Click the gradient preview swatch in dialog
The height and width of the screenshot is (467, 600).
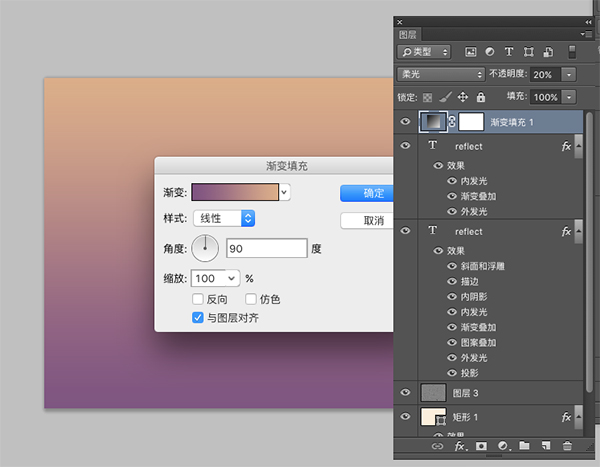click(x=235, y=192)
